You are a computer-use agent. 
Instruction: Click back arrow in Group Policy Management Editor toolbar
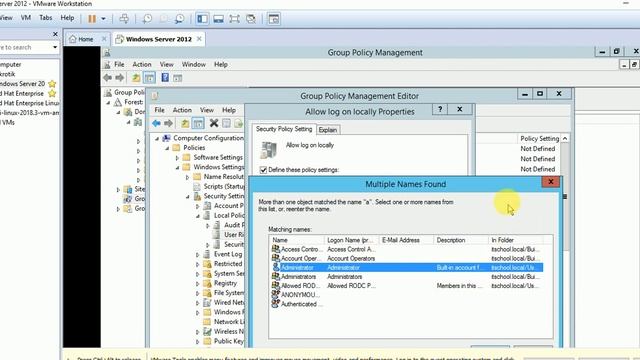point(156,123)
